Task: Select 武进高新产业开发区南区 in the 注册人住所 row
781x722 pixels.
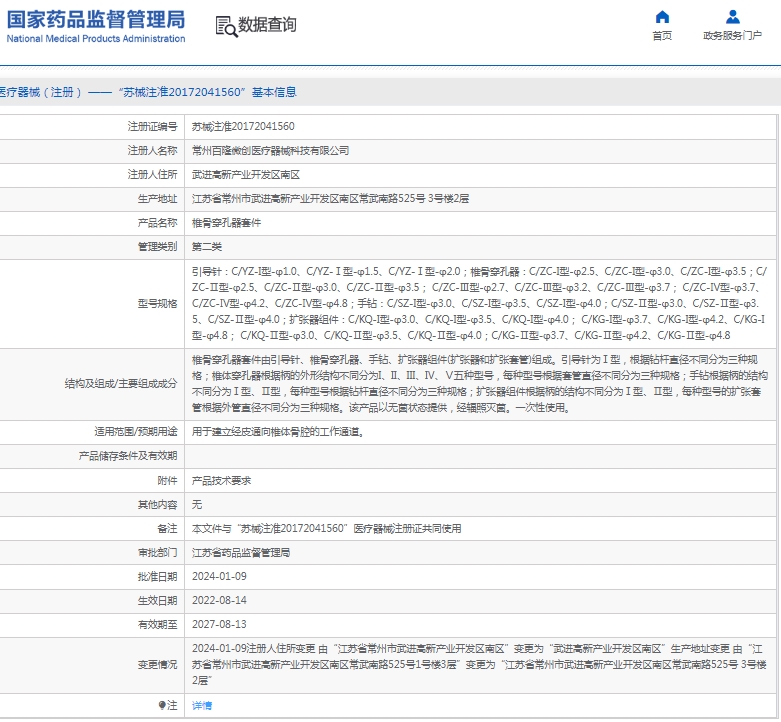Action: coord(246,175)
